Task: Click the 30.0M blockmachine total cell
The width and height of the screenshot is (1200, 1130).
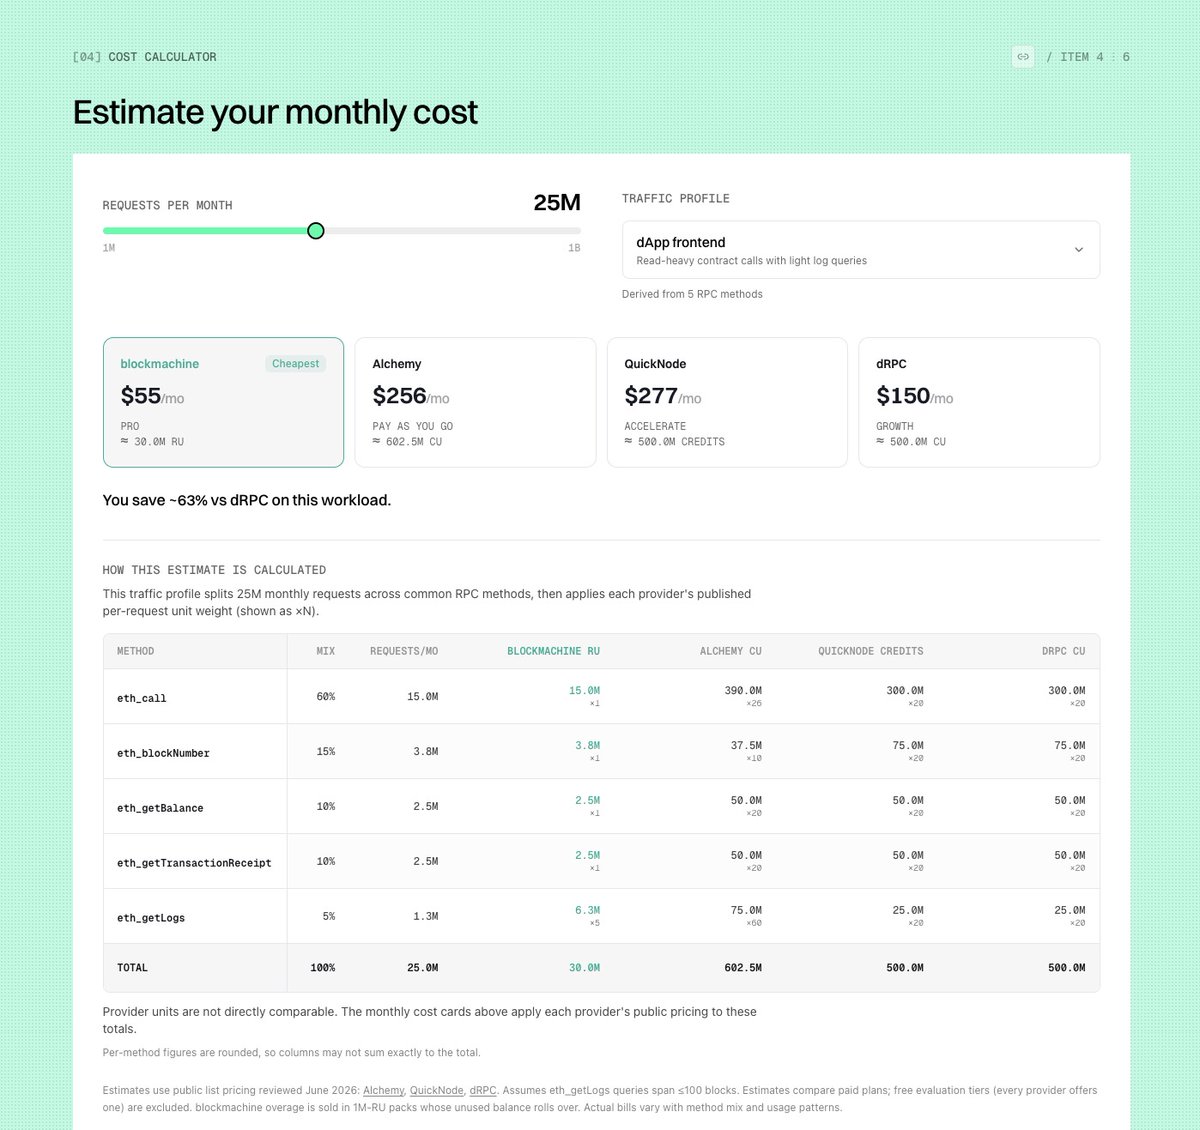Action: click(x=584, y=968)
